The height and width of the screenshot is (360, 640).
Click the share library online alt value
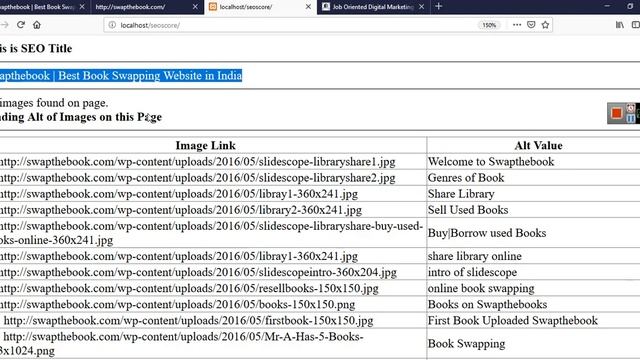pyautogui.click(x=475, y=256)
